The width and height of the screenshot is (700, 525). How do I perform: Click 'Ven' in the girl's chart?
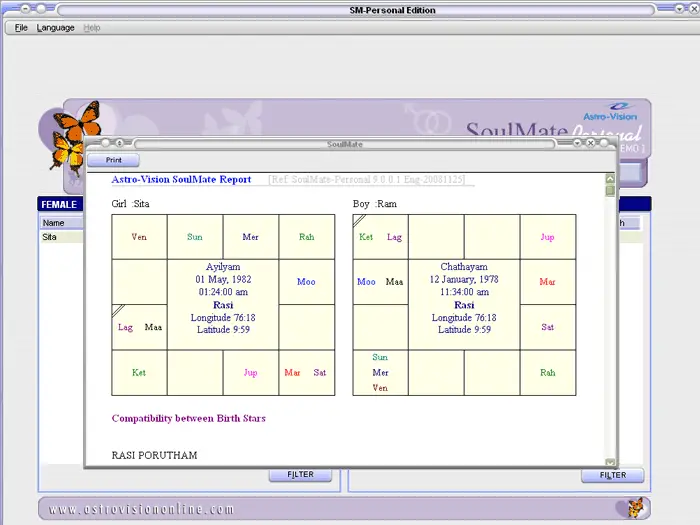[x=139, y=237]
